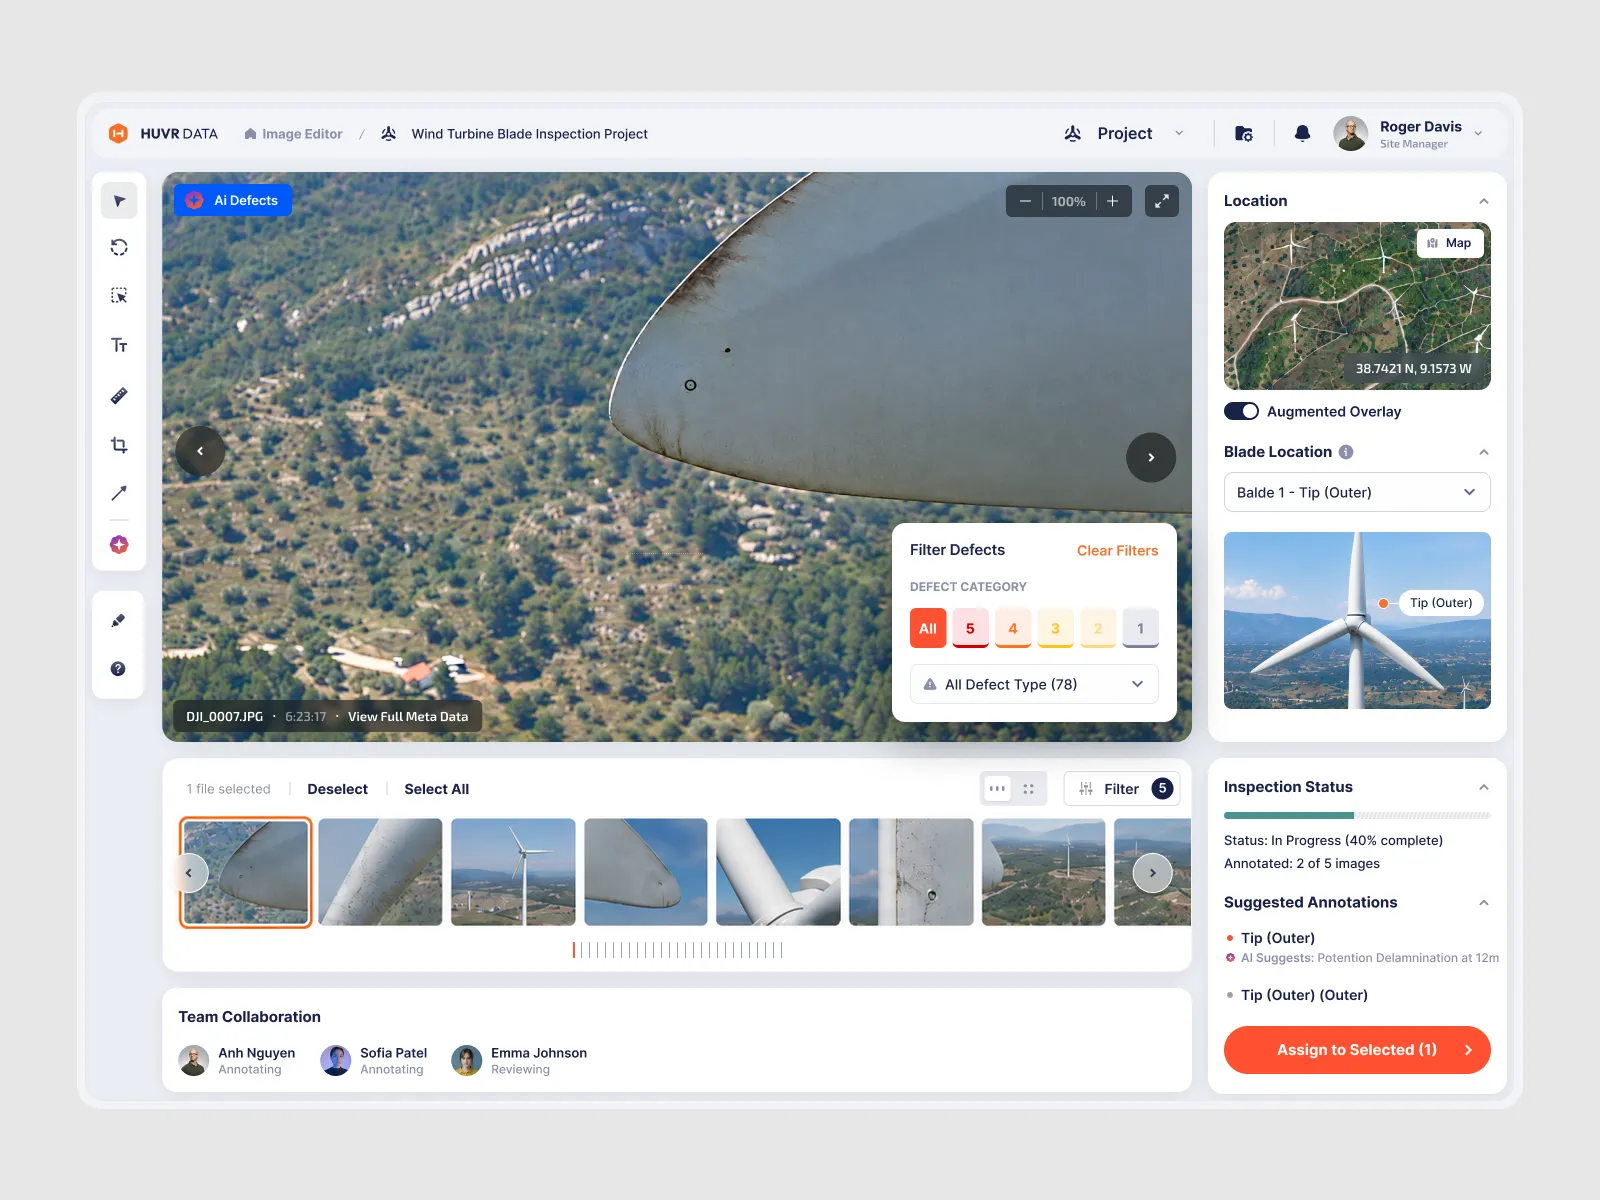Select the ruler measure tool

pos(119,396)
